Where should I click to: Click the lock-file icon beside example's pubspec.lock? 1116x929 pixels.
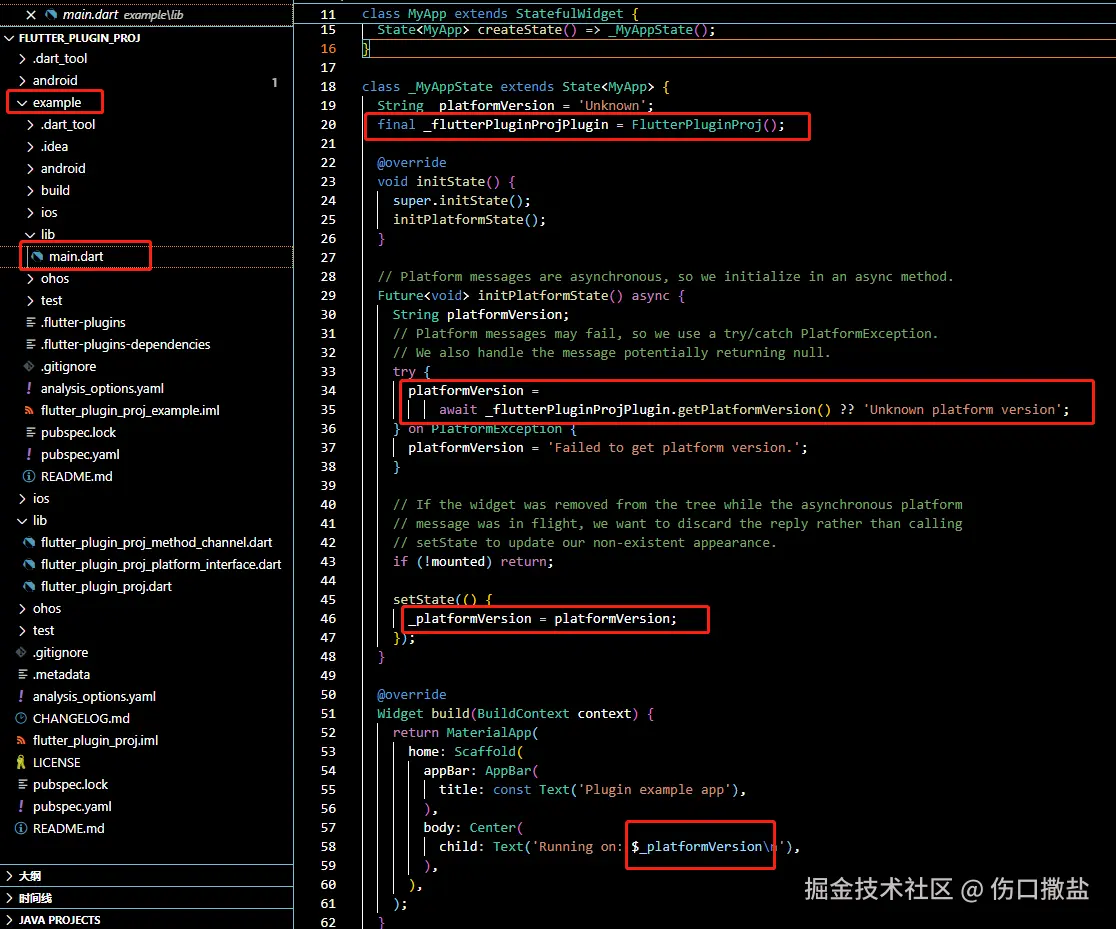(x=30, y=432)
